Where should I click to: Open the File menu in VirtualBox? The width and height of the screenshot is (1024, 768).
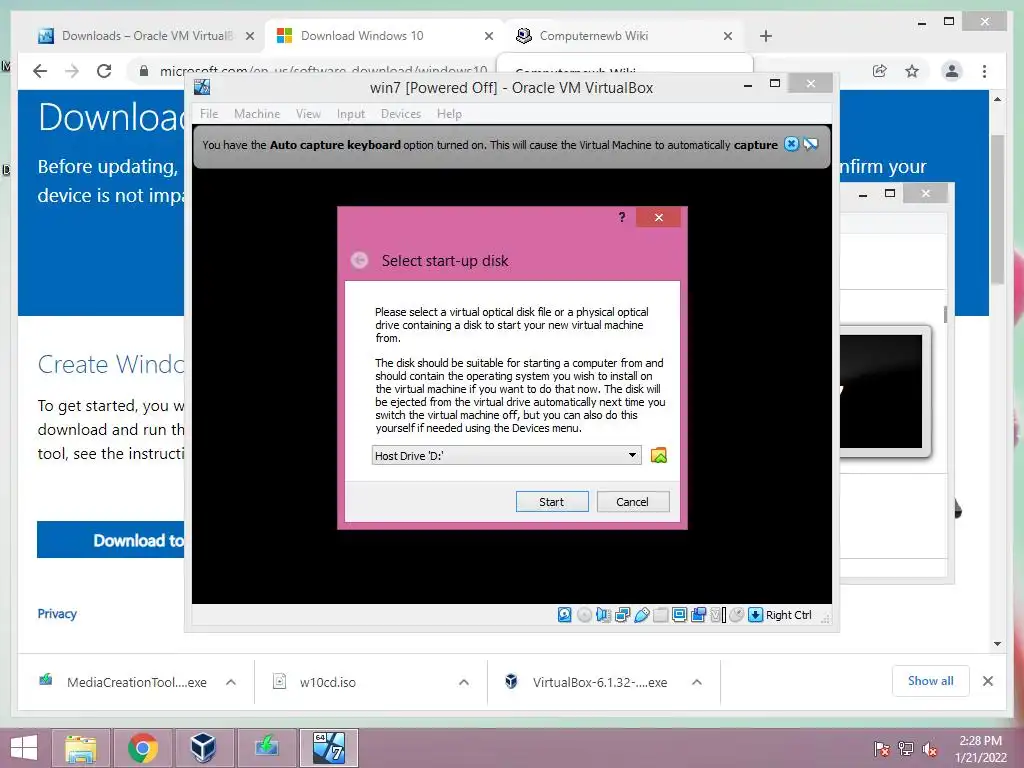(209, 114)
